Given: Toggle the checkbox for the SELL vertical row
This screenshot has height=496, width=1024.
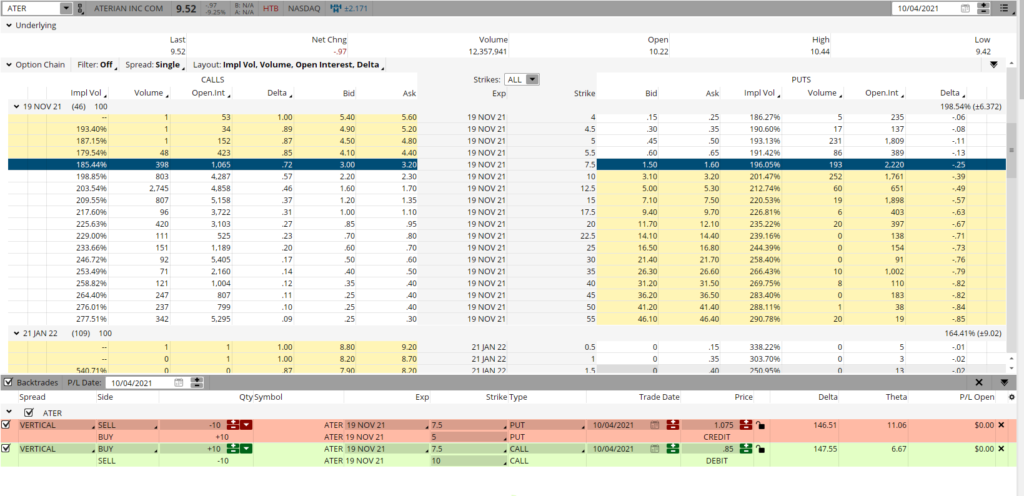Looking at the screenshot, I should 7,424.
